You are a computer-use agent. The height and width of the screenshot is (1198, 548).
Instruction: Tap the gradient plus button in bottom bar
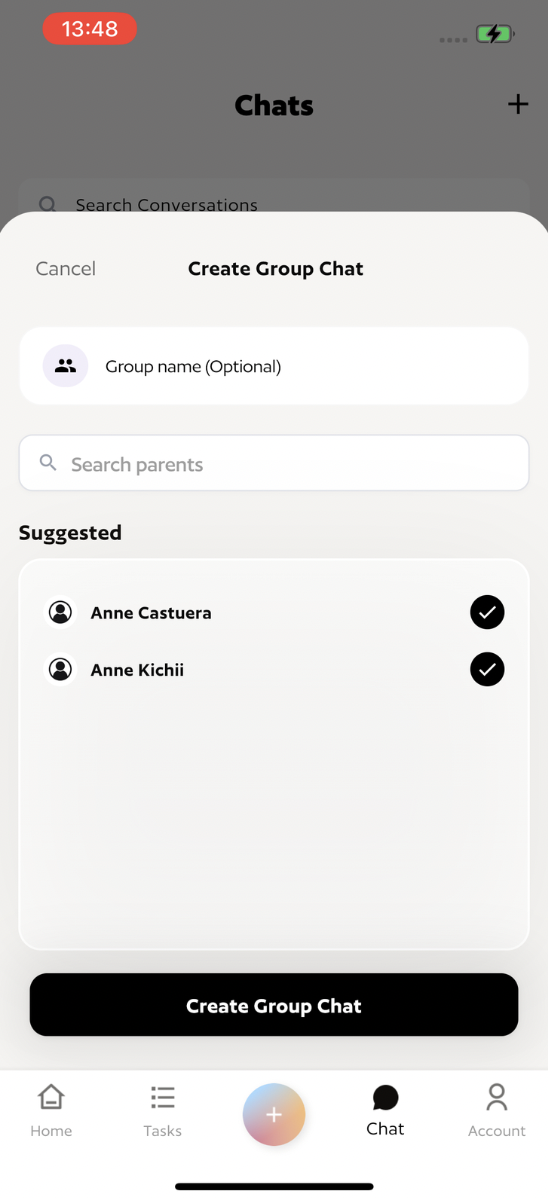click(x=274, y=1115)
